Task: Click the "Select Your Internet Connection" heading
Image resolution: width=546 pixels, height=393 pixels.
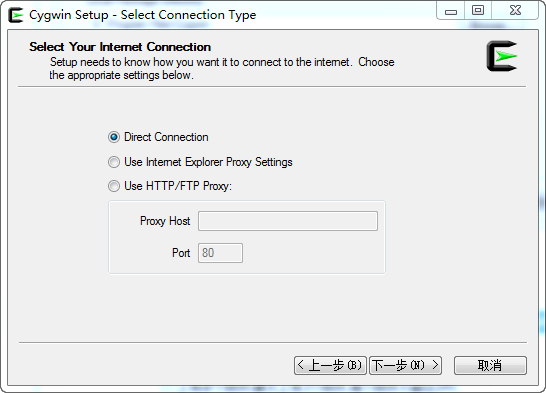Action: [120, 47]
